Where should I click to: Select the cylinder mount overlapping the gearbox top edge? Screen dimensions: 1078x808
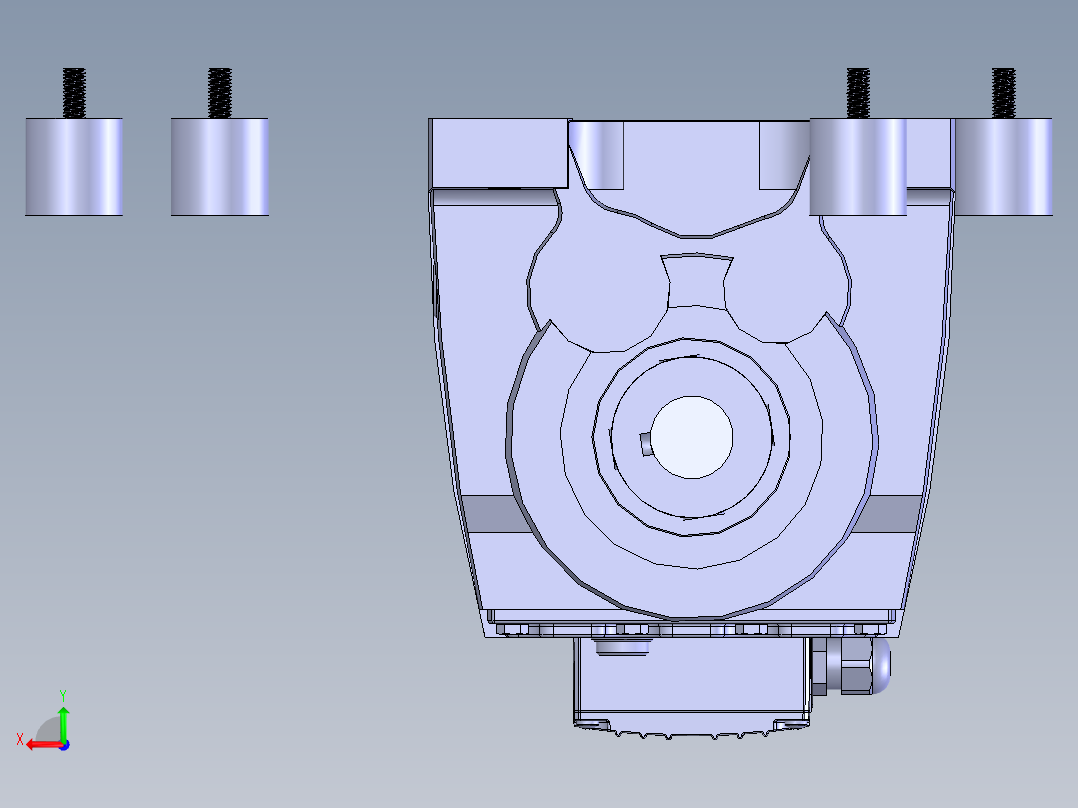coord(858,167)
